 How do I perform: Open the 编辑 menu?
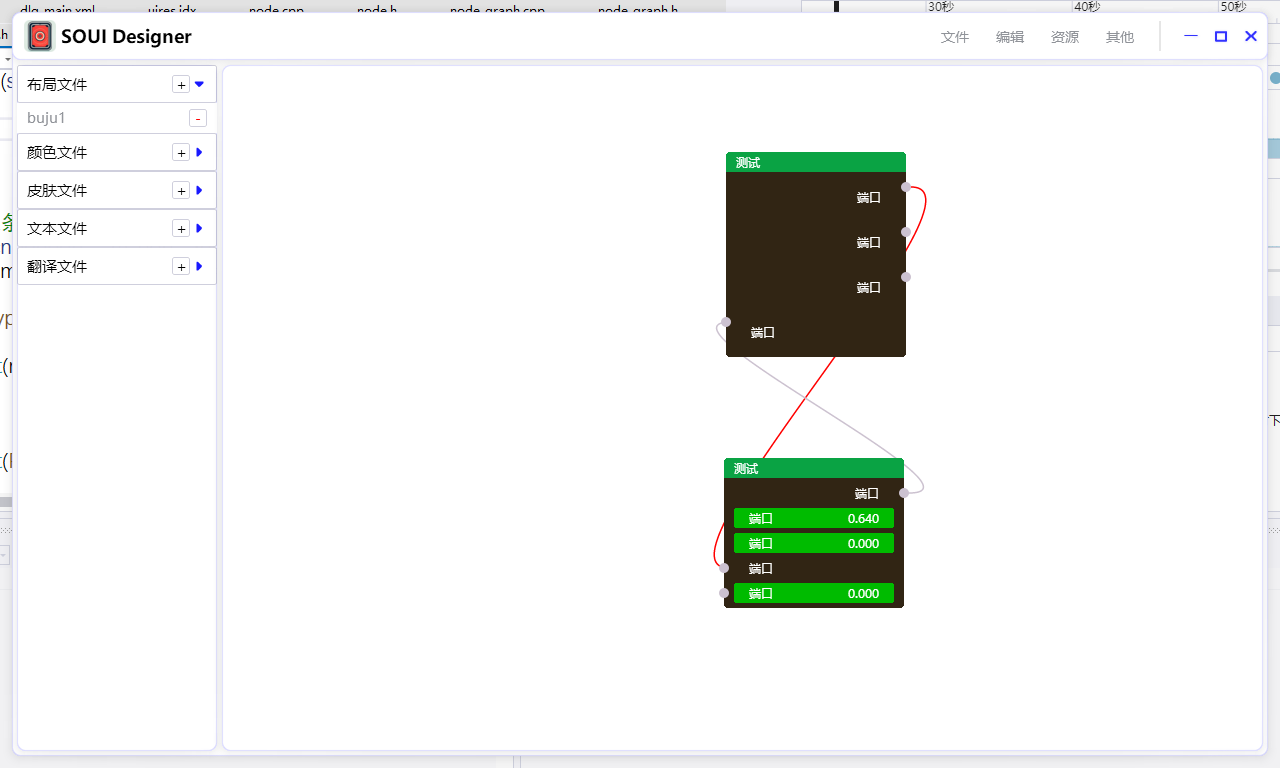pyautogui.click(x=1010, y=37)
